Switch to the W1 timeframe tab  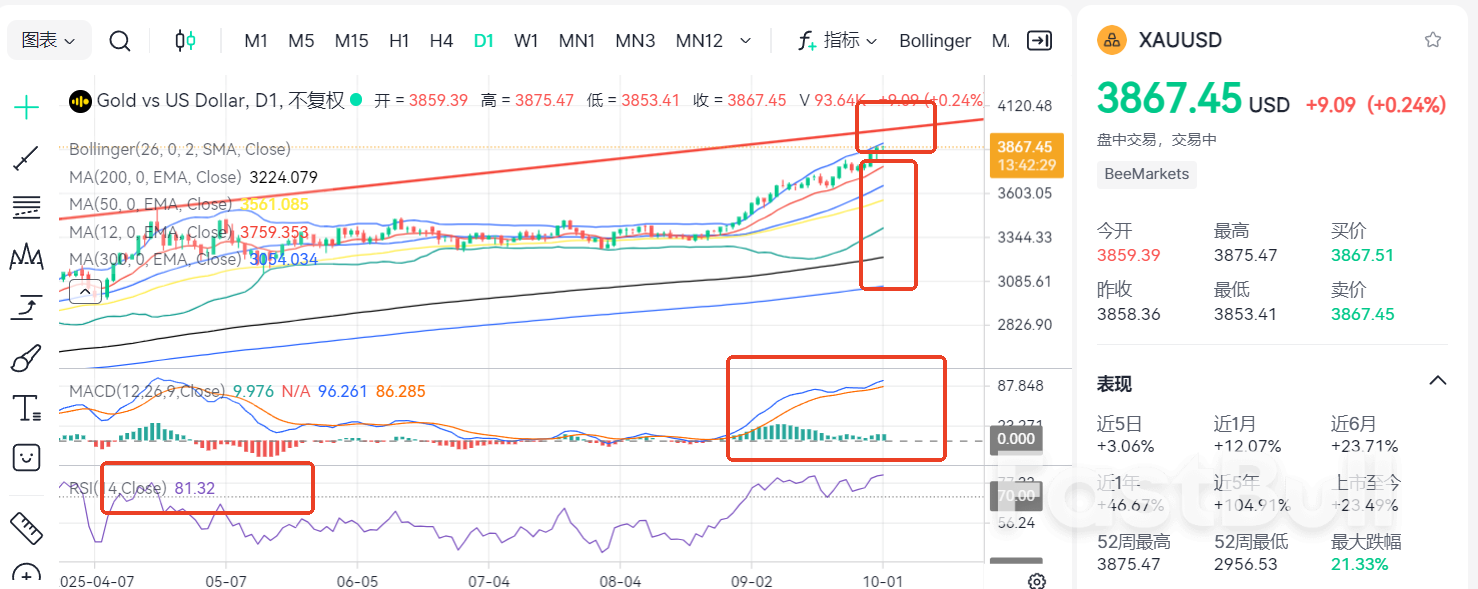[526, 41]
